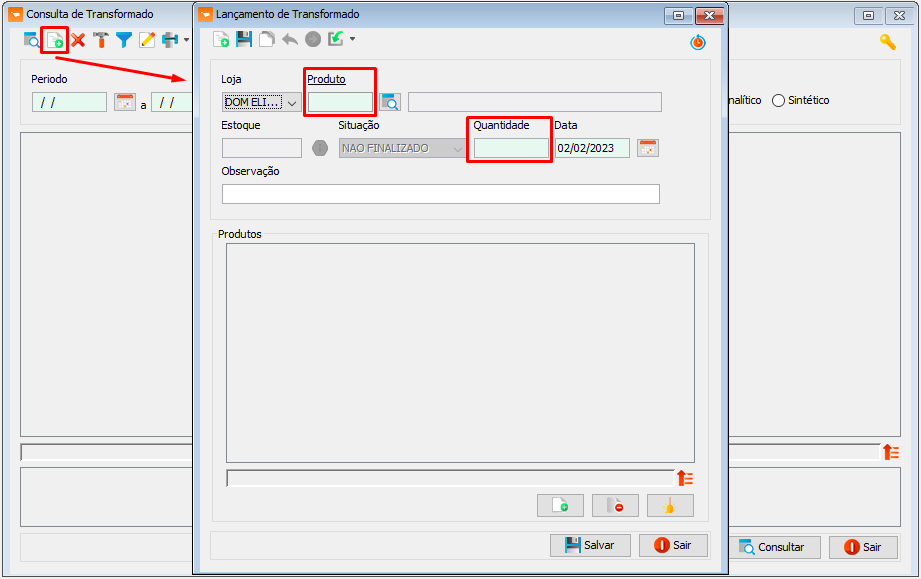Click new record icon in Consulta de Transformado toolbar
The width and height of the screenshot is (921, 579).
(55, 40)
